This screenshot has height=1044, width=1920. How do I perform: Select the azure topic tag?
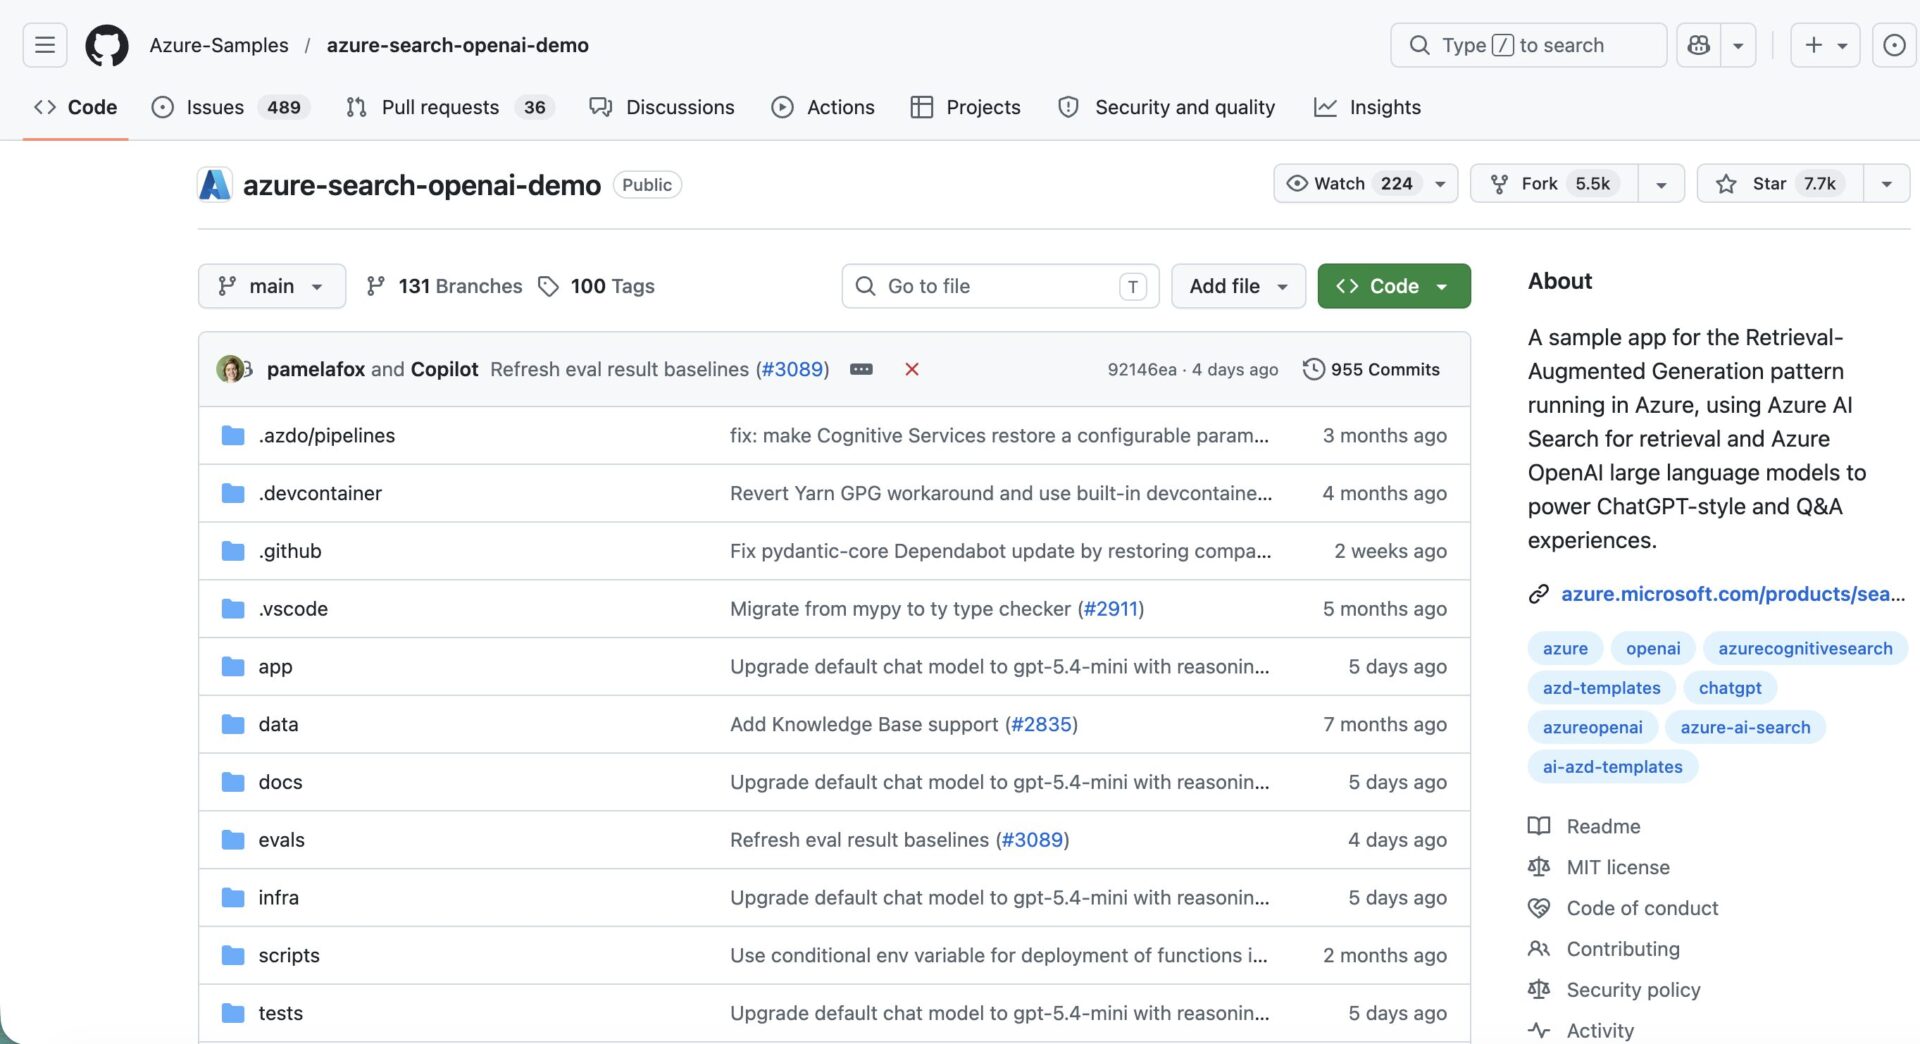(x=1565, y=648)
